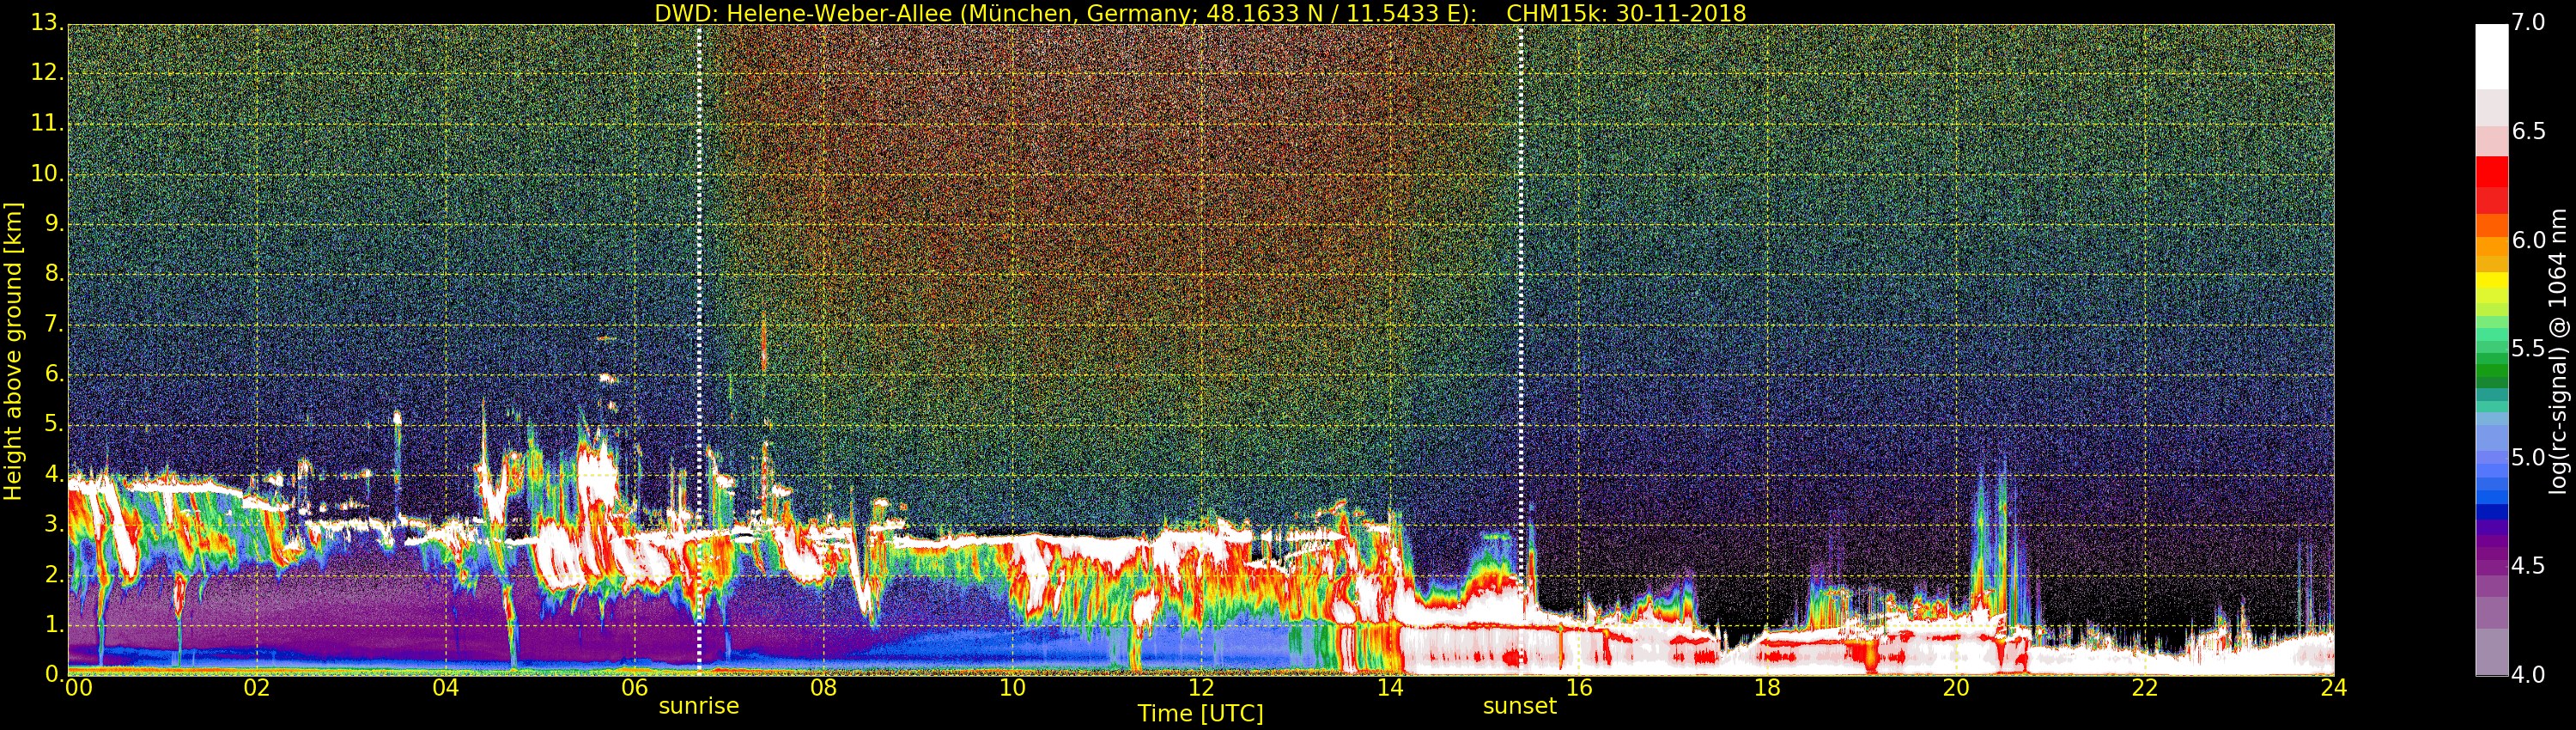Viewport: 2576px width, 730px height.
Task: Click the "13." height axis tick label
Action: click(48, 23)
